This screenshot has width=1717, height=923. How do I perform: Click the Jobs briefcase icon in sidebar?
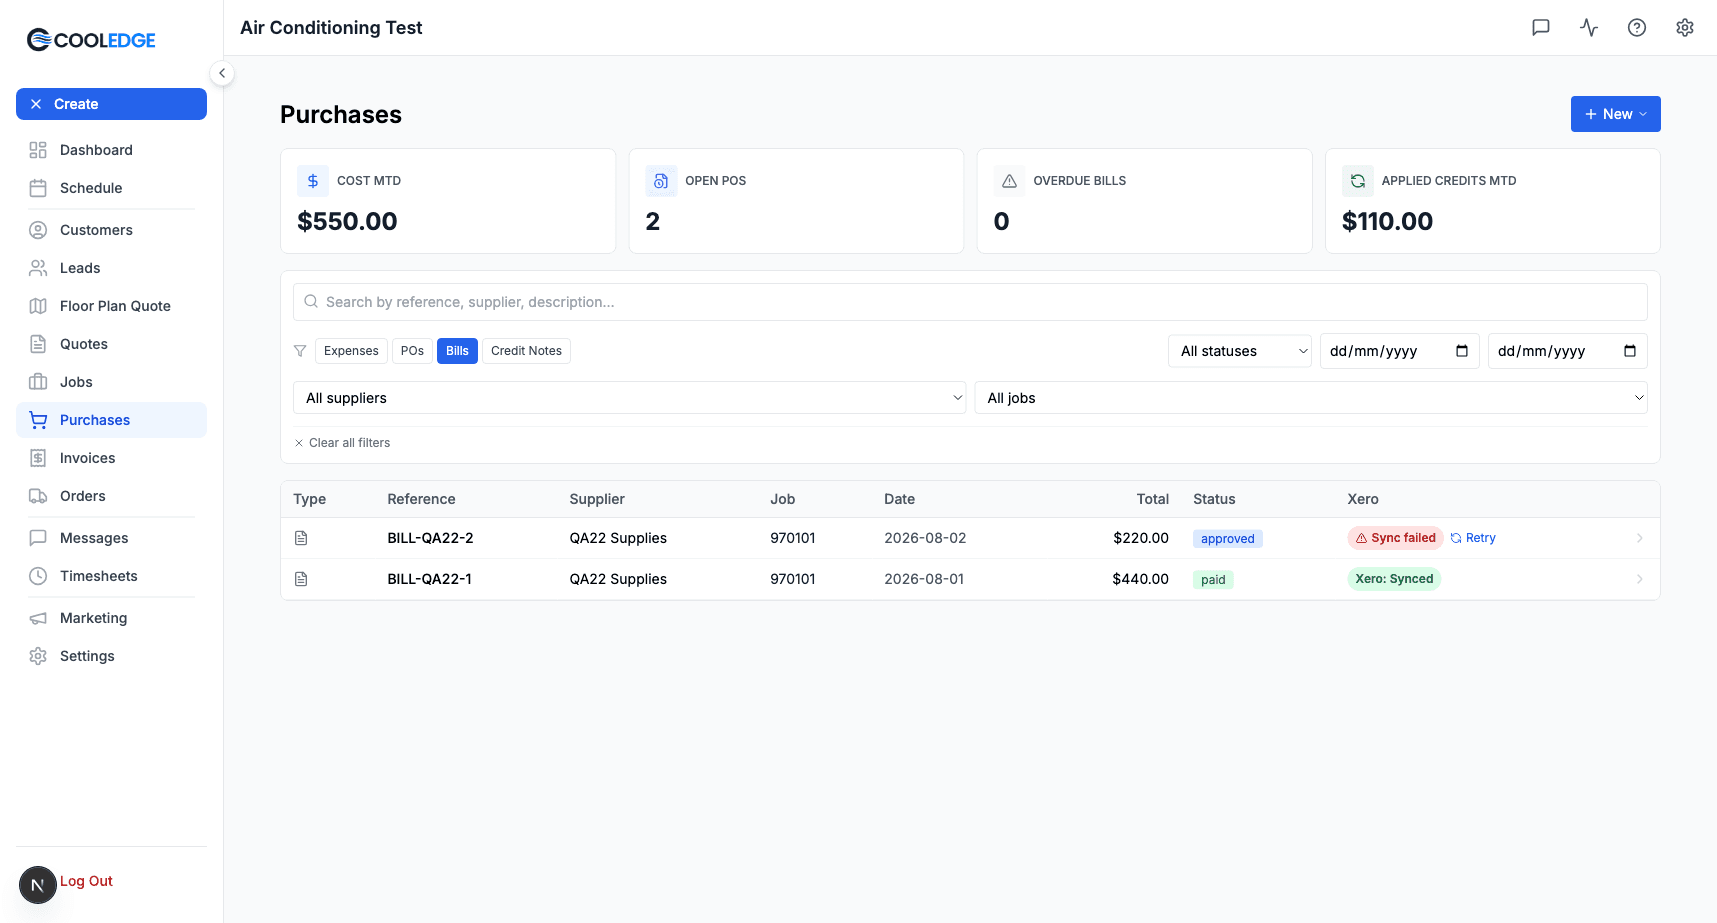coord(38,382)
